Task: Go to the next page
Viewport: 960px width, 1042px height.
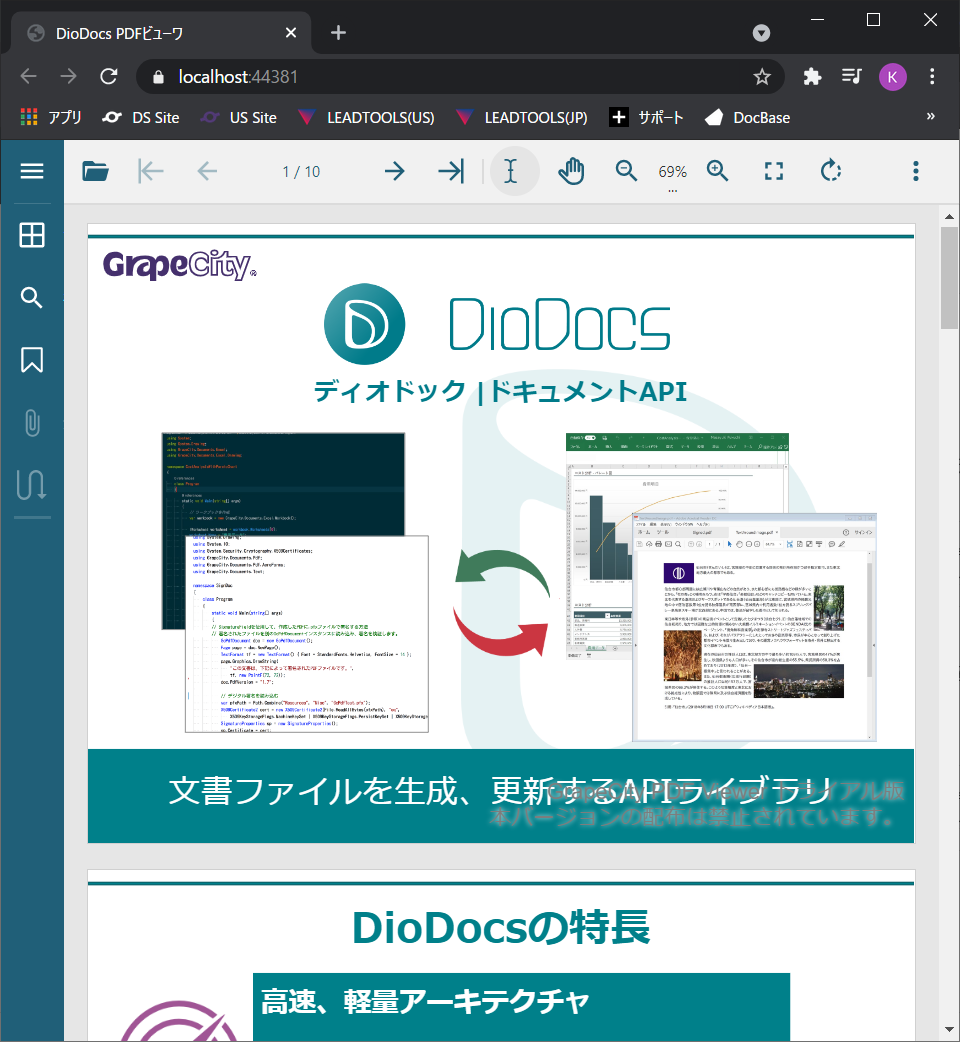Action: pos(395,171)
